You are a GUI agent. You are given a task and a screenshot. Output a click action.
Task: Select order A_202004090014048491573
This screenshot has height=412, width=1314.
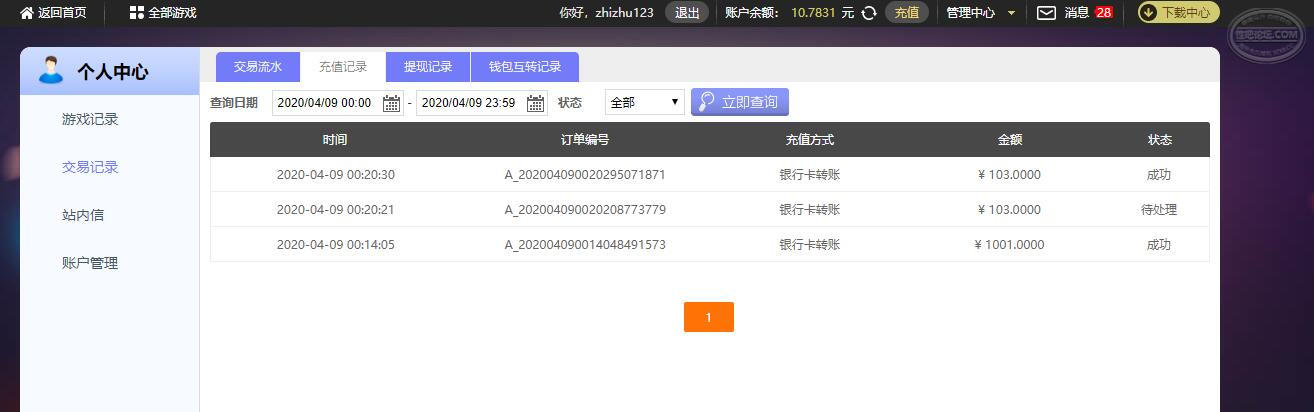point(585,245)
